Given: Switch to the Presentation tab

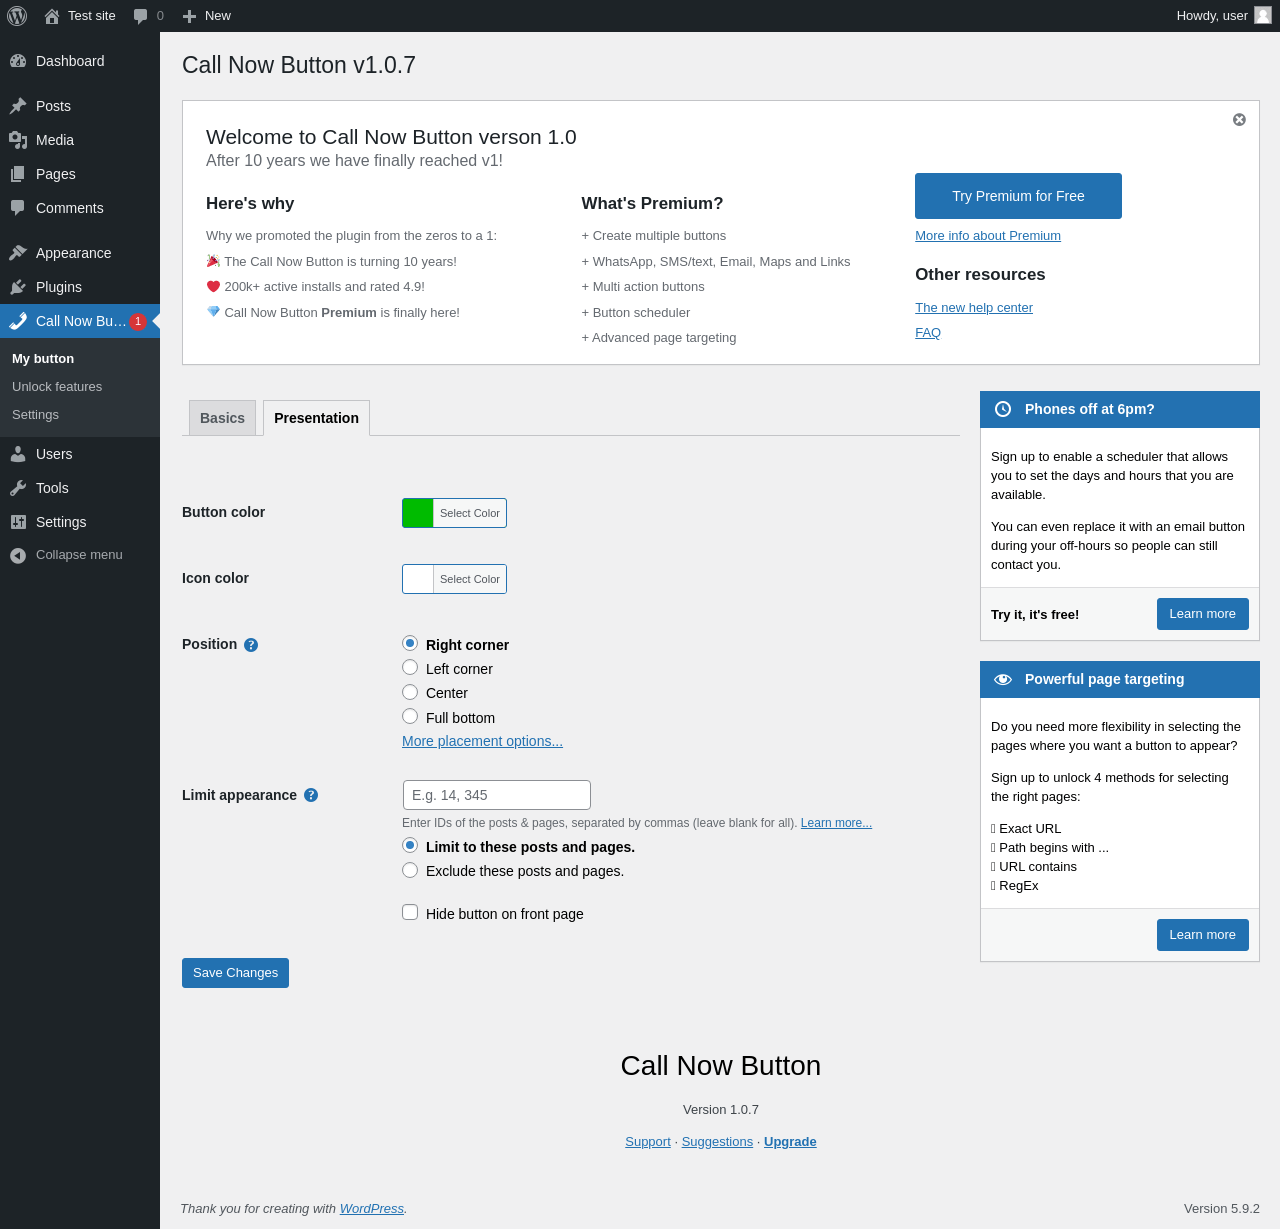Looking at the screenshot, I should [x=316, y=418].
